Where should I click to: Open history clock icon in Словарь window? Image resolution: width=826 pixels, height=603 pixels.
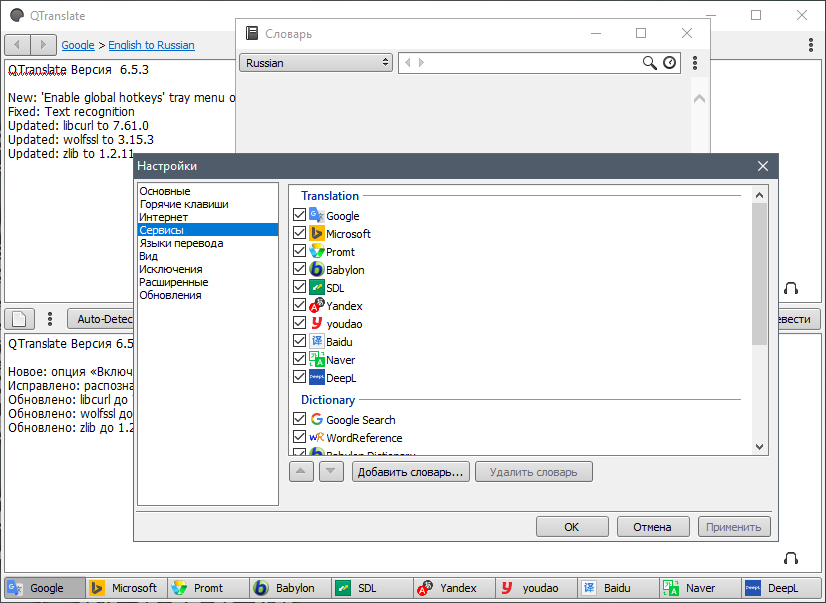pos(670,63)
